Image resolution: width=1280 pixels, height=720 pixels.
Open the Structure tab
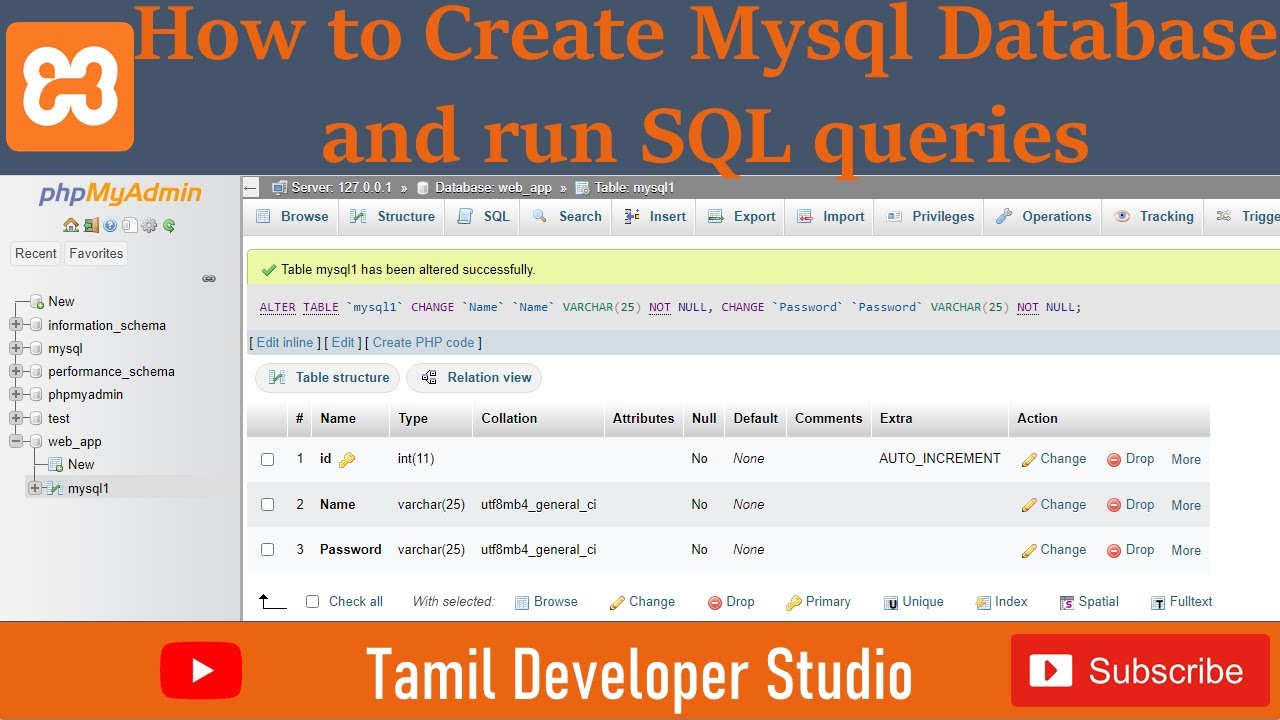click(x=393, y=217)
